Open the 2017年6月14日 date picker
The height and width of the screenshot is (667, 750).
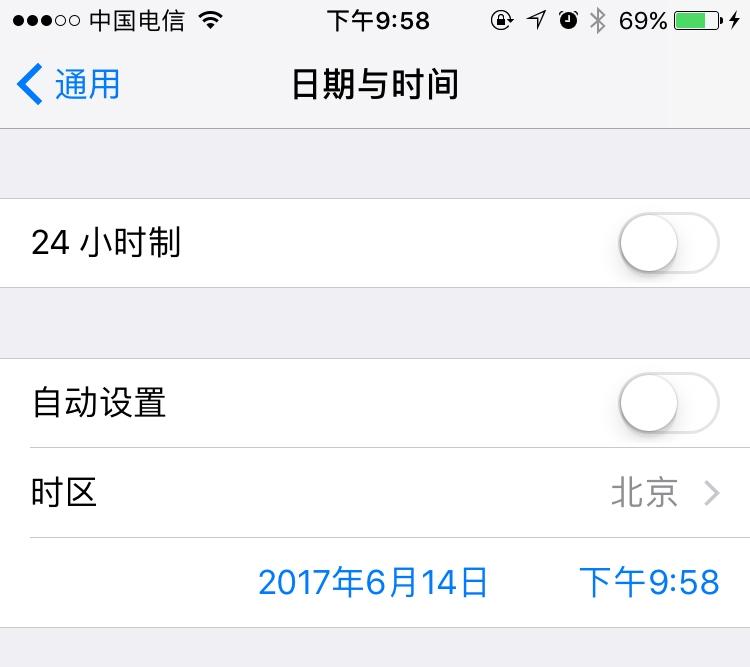pos(373,582)
